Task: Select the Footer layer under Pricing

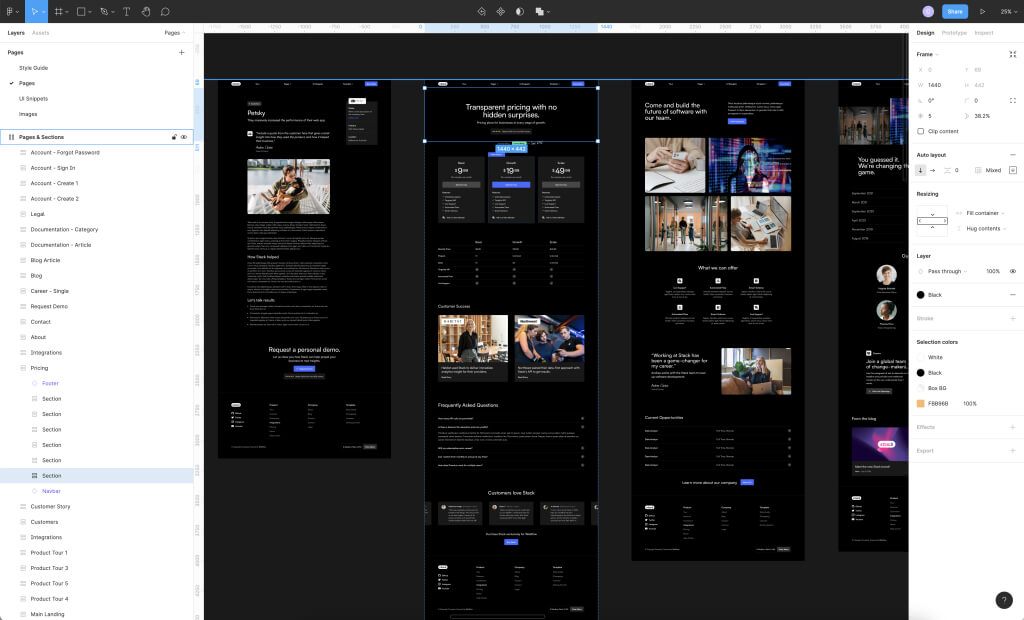Action: pyautogui.click(x=50, y=383)
